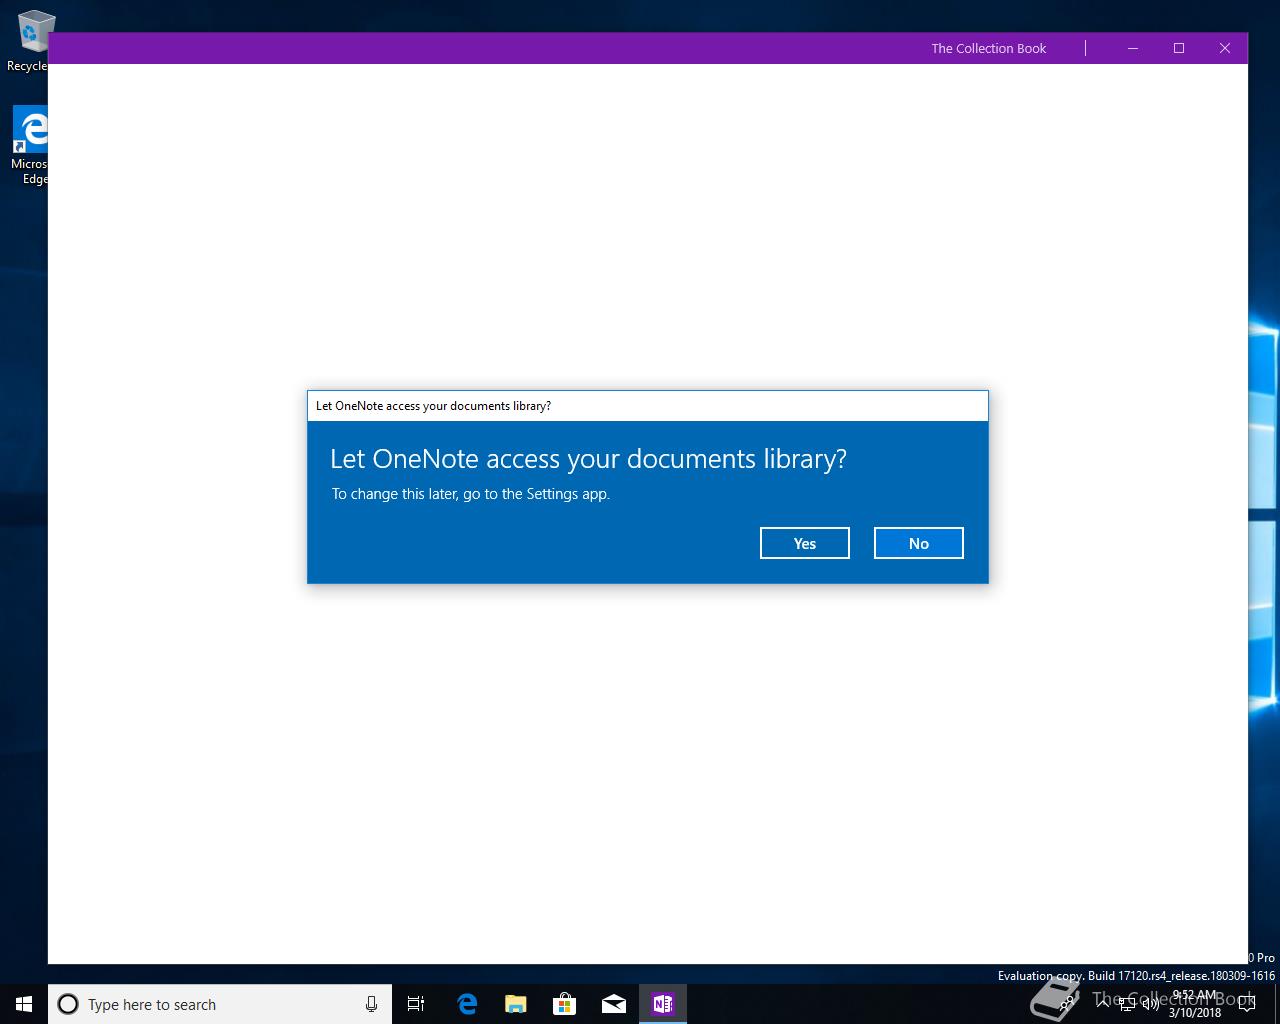Click No to deny documents library access
This screenshot has width=1280, height=1024.
coord(918,543)
